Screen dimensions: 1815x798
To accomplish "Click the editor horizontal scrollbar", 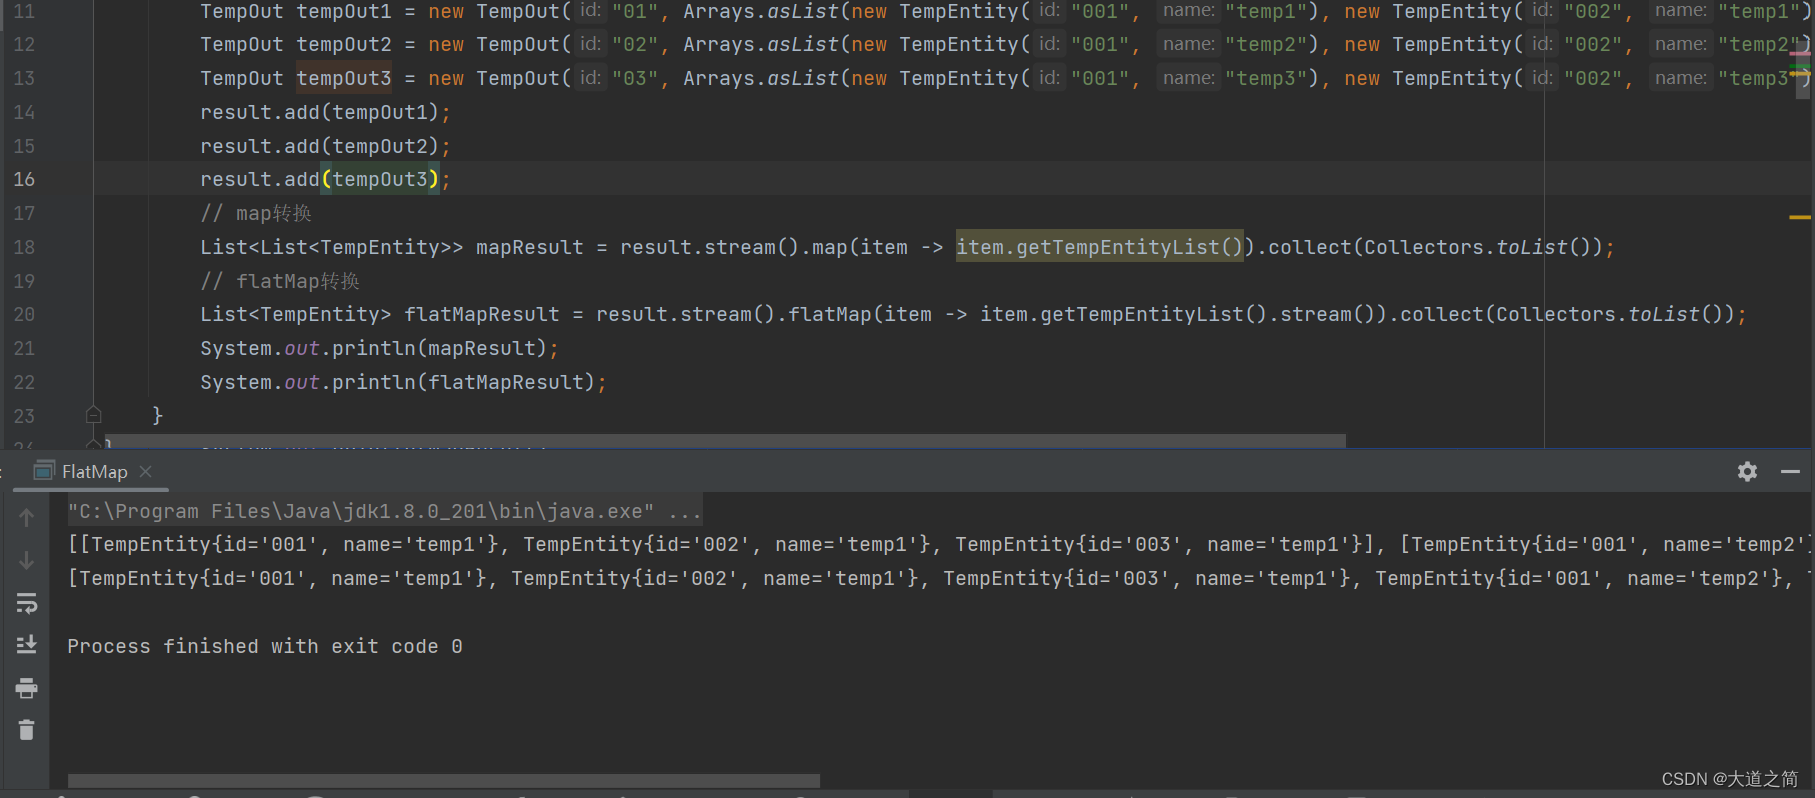I will tap(725, 440).
